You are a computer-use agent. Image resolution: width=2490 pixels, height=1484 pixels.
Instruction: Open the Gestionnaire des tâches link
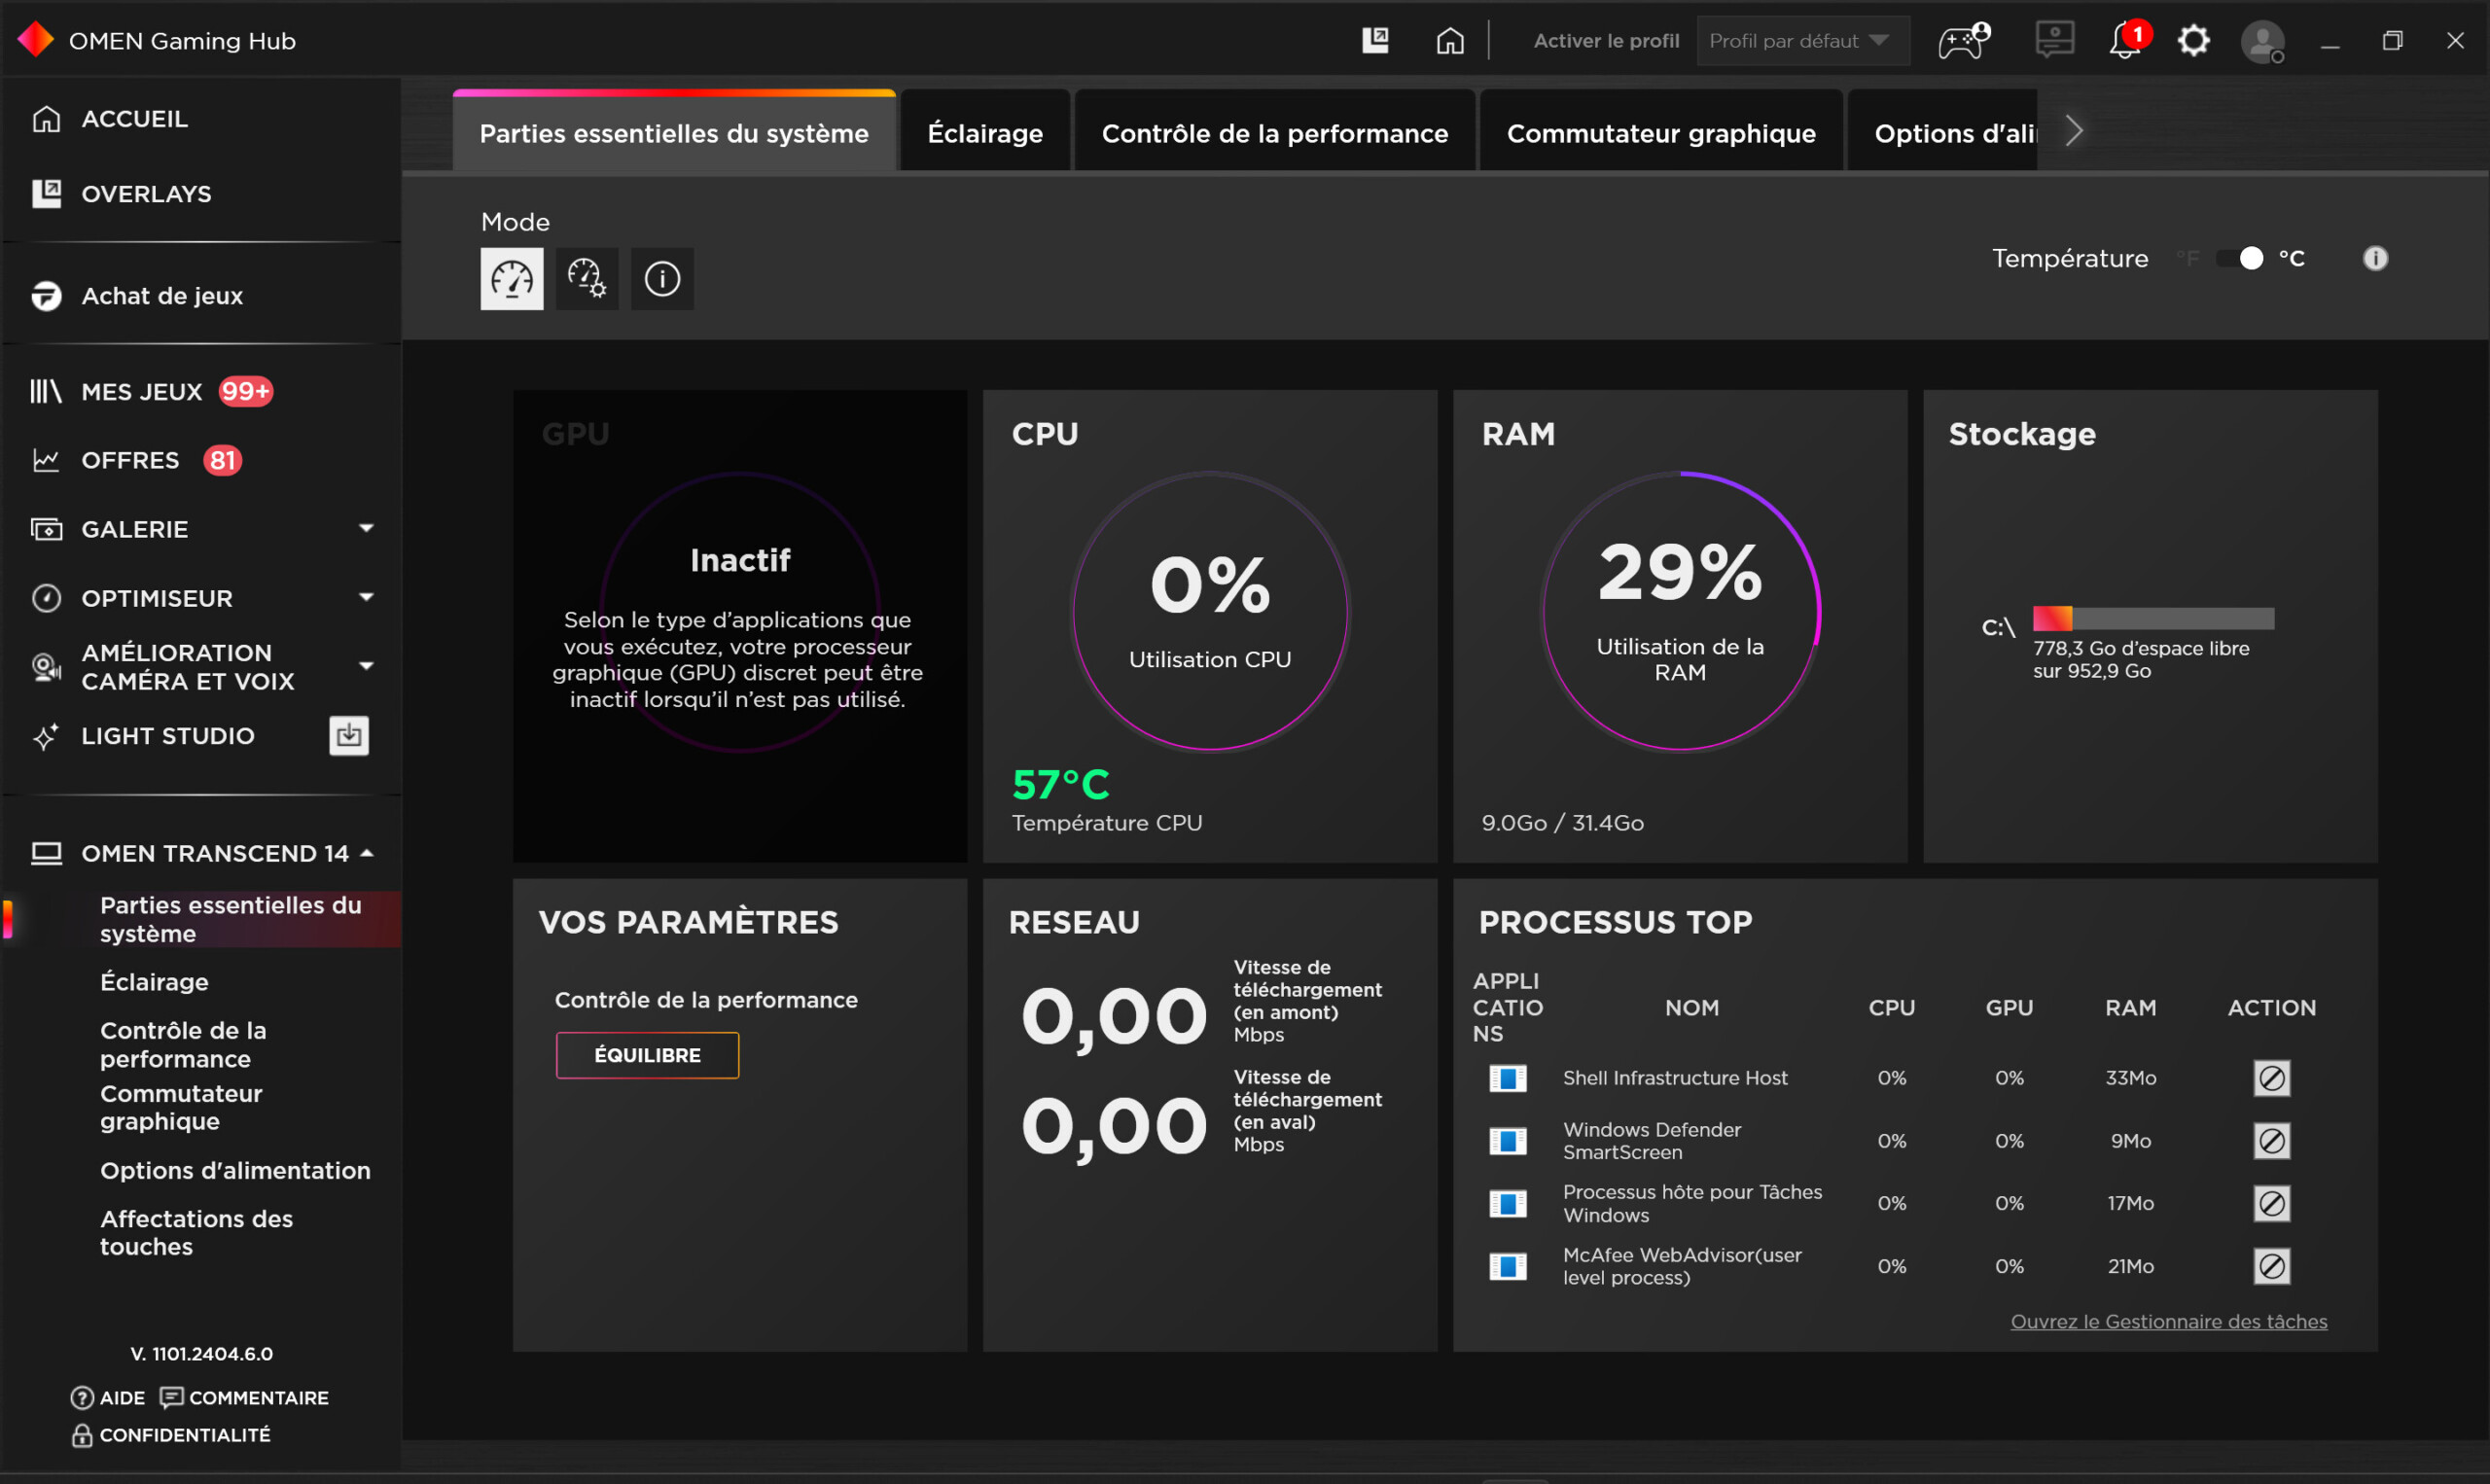pyautogui.click(x=2168, y=1321)
